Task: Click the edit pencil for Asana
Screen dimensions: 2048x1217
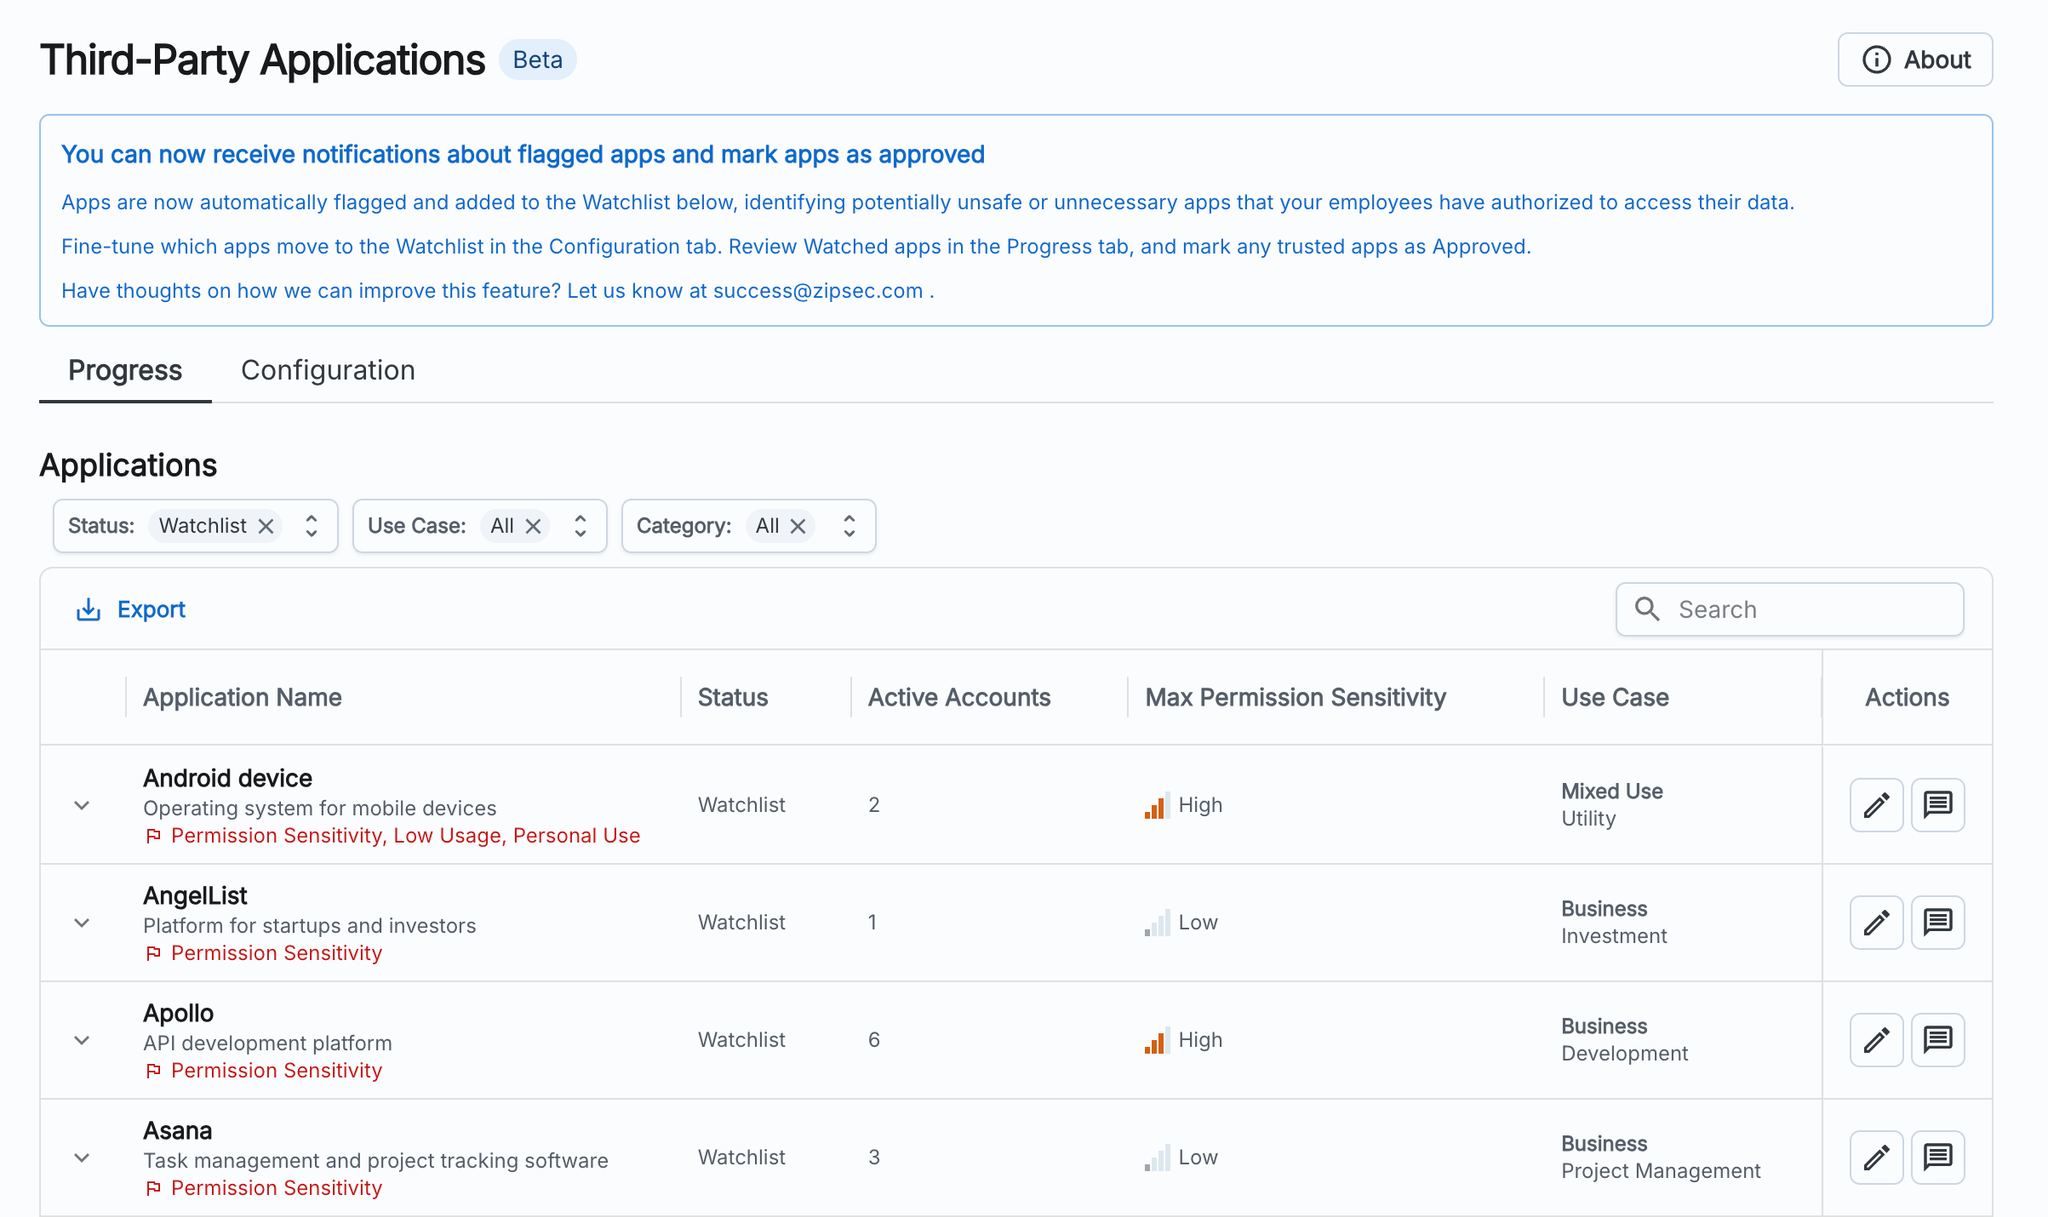Action: tap(1876, 1157)
